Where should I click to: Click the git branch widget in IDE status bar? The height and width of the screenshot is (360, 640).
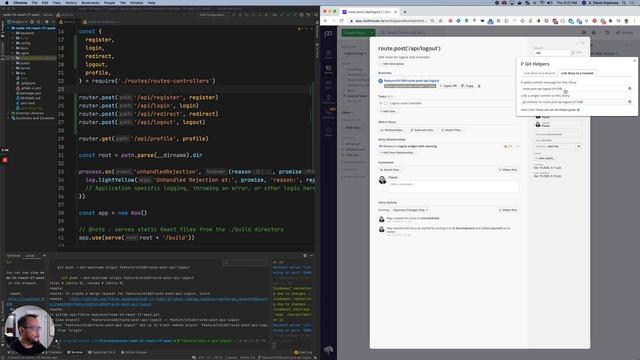(x=286, y=358)
